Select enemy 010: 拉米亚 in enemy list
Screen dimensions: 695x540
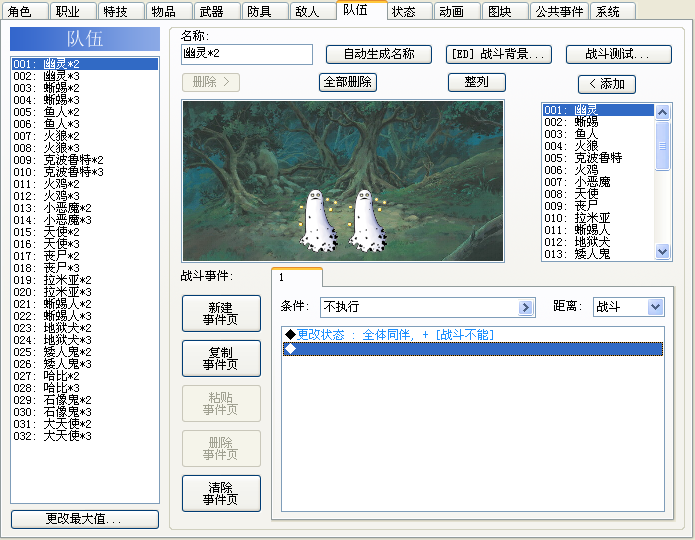[x=598, y=218]
